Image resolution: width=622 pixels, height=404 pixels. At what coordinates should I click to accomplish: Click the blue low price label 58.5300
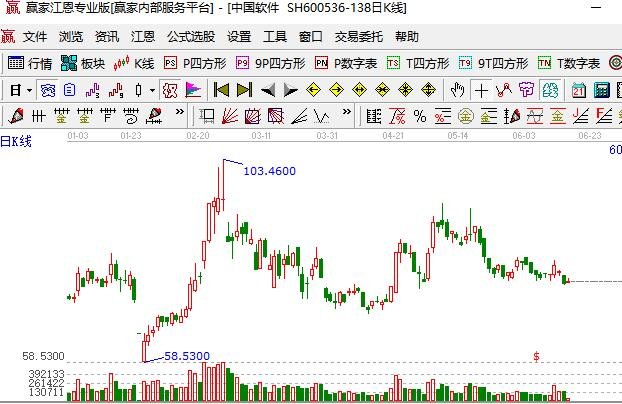pos(186,356)
